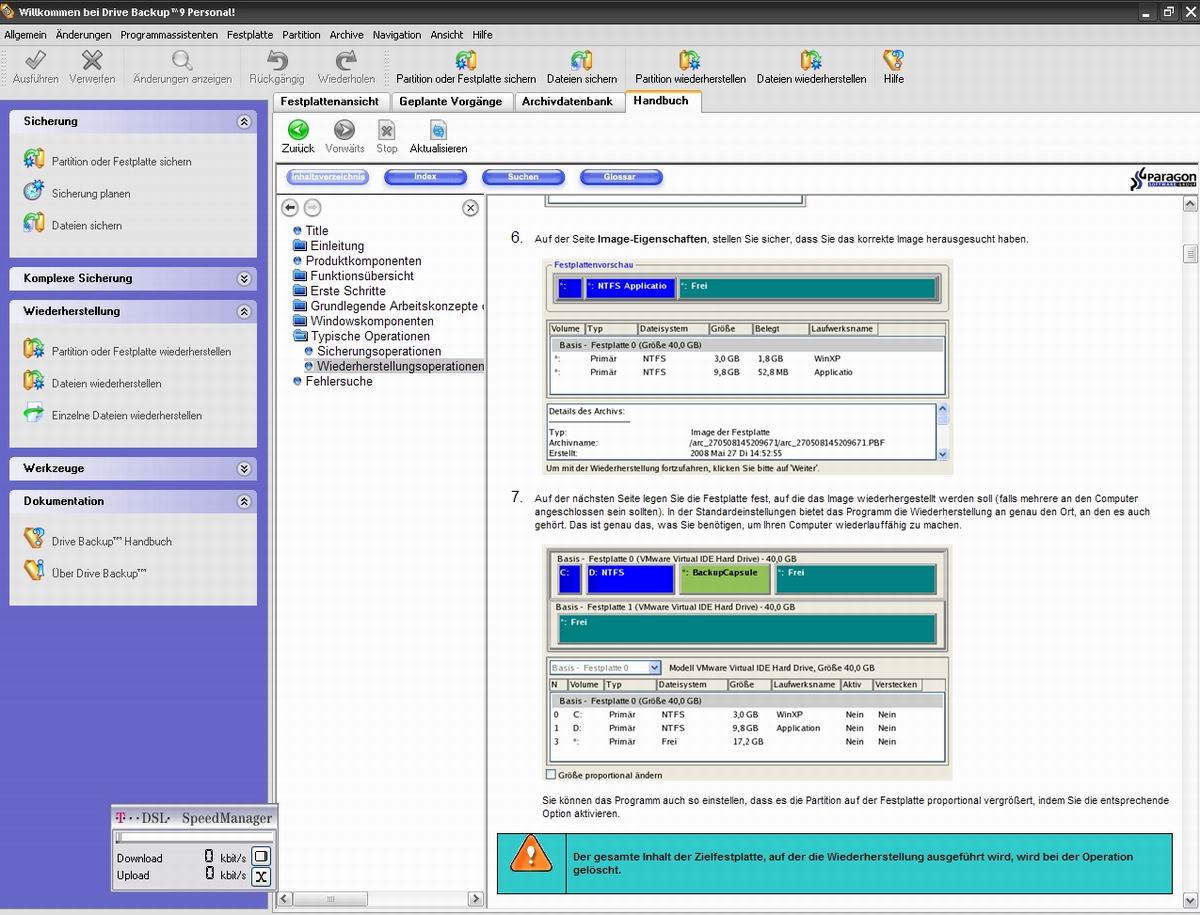The width and height of the screenshot is (1200, 915).
Task: Open Drive Backup Handbuch icon in sidebar
Action: tap(34, 539)
